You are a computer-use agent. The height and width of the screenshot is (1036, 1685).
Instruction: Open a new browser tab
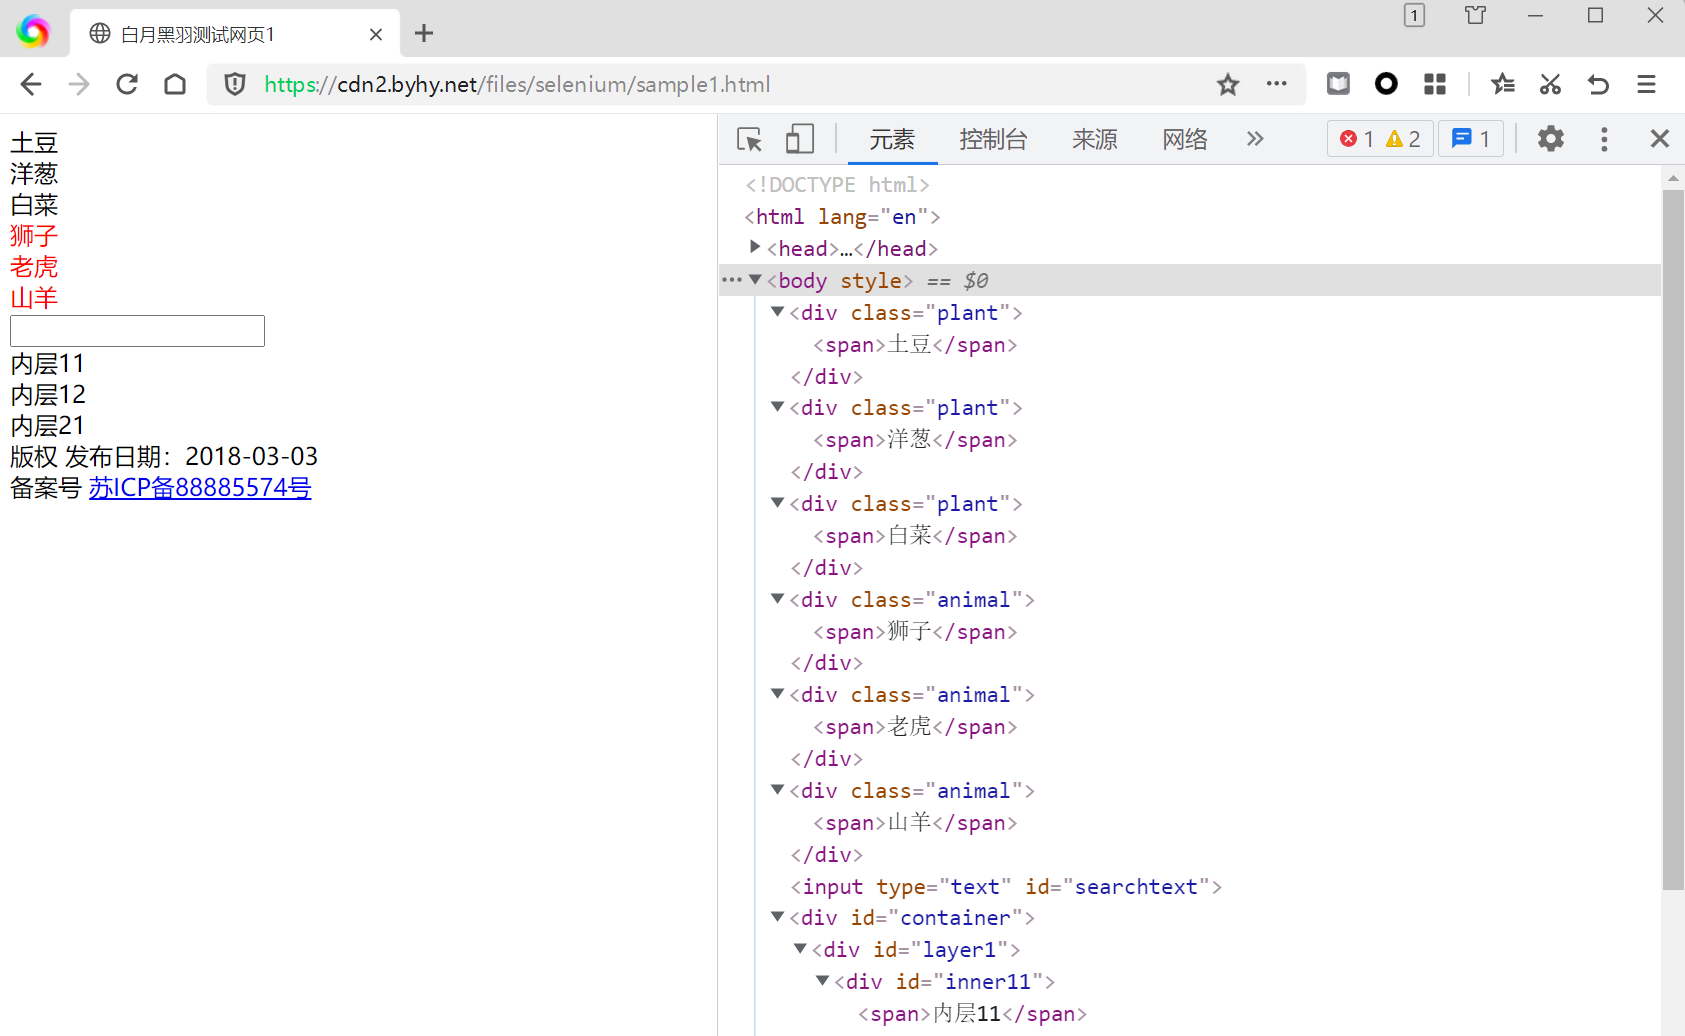pyautogui.click(x=424, y=33)
